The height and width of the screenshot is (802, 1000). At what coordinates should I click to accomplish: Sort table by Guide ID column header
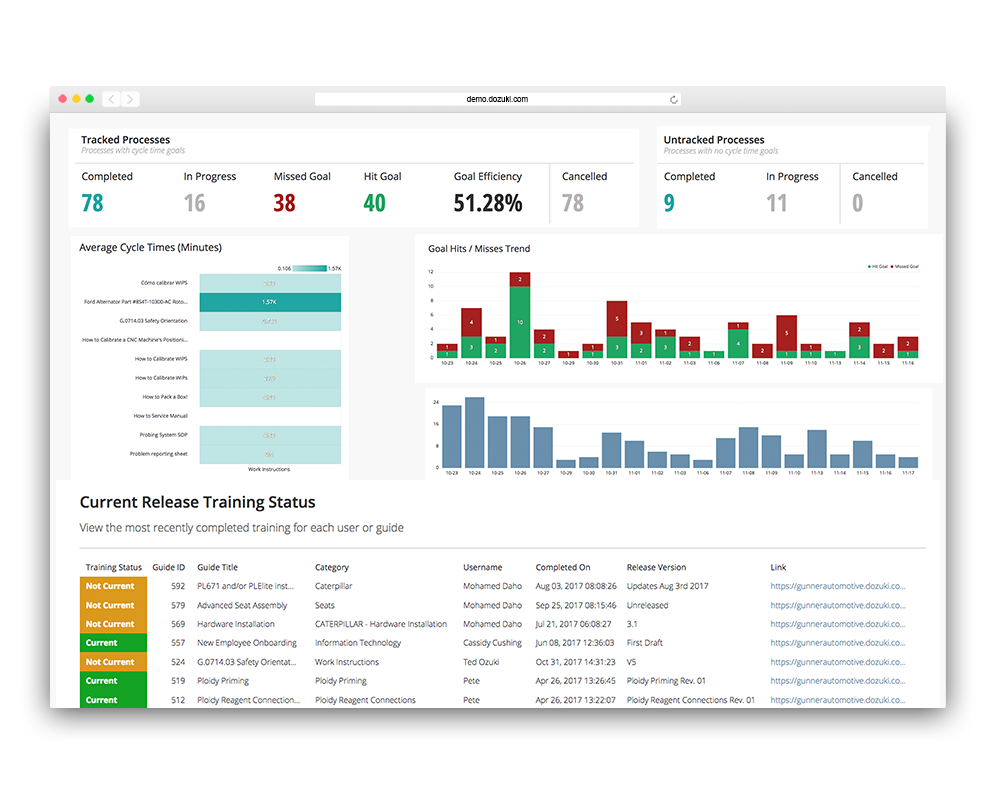(x=168, y=568)
